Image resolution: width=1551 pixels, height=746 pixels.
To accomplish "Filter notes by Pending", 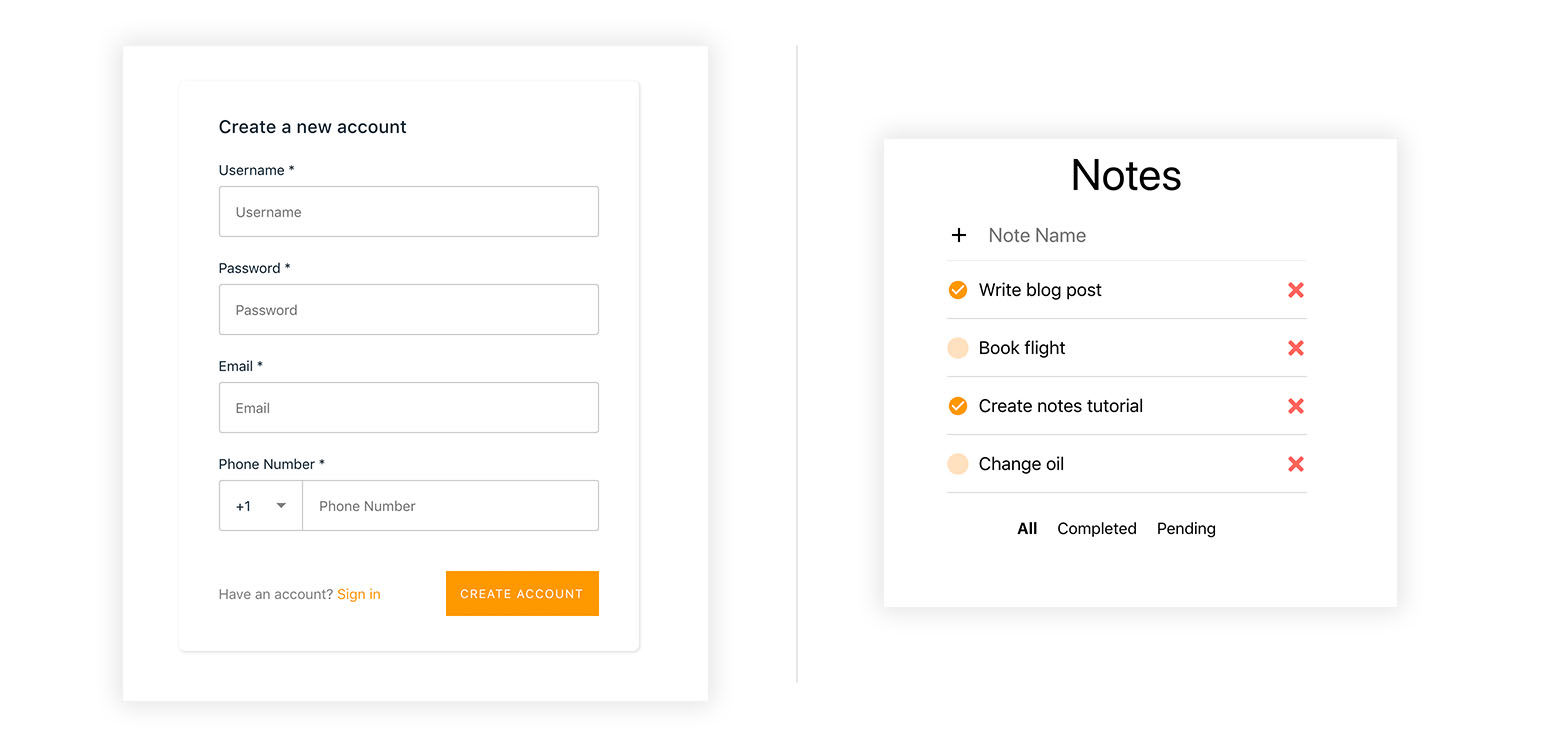I will (1186, 529).
